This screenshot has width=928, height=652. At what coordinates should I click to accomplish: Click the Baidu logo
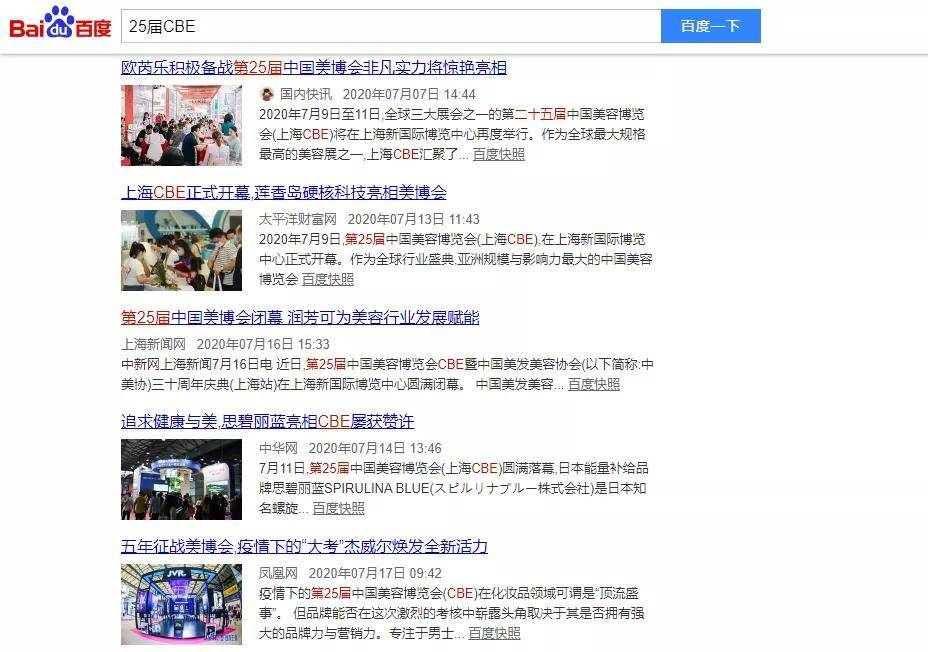tap(60, 24)
